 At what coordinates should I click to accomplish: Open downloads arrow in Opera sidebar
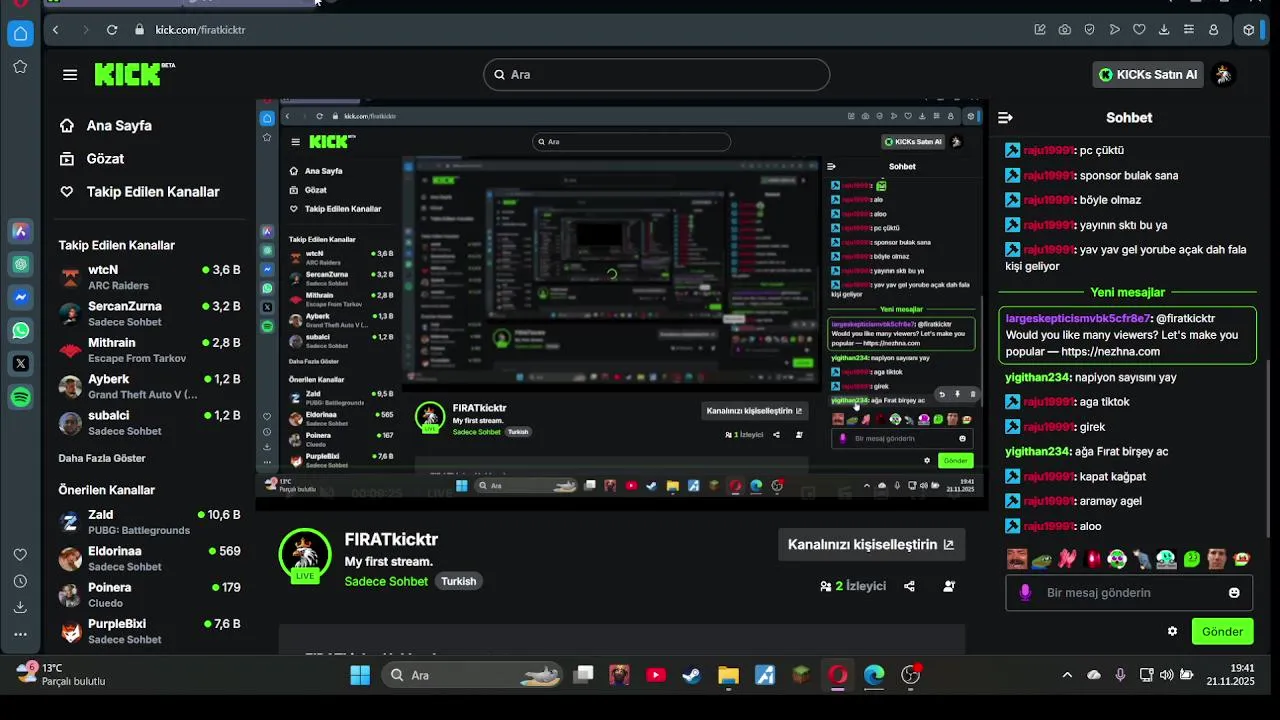[x=20, y=607]
